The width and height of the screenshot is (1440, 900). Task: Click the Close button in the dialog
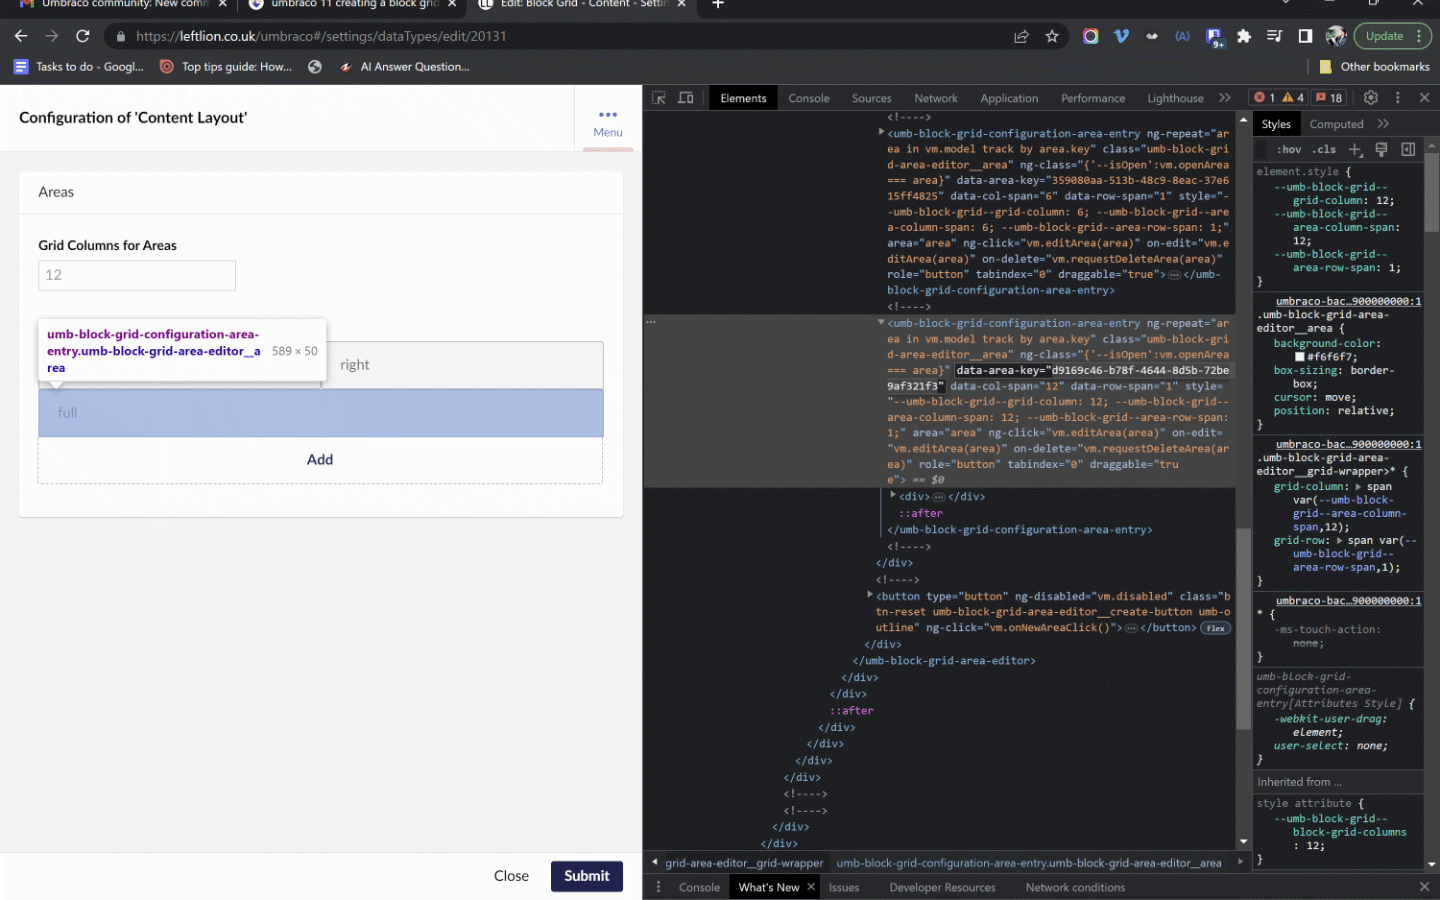(x=511, y=876)
